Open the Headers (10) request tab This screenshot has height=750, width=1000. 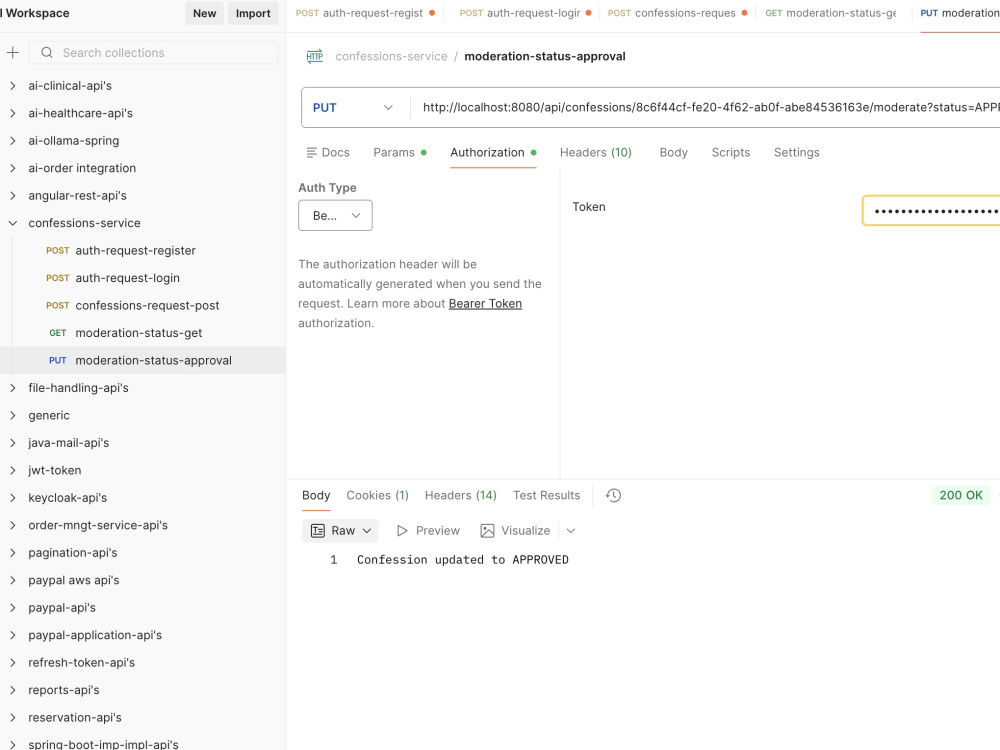click(x=596, y=152)
